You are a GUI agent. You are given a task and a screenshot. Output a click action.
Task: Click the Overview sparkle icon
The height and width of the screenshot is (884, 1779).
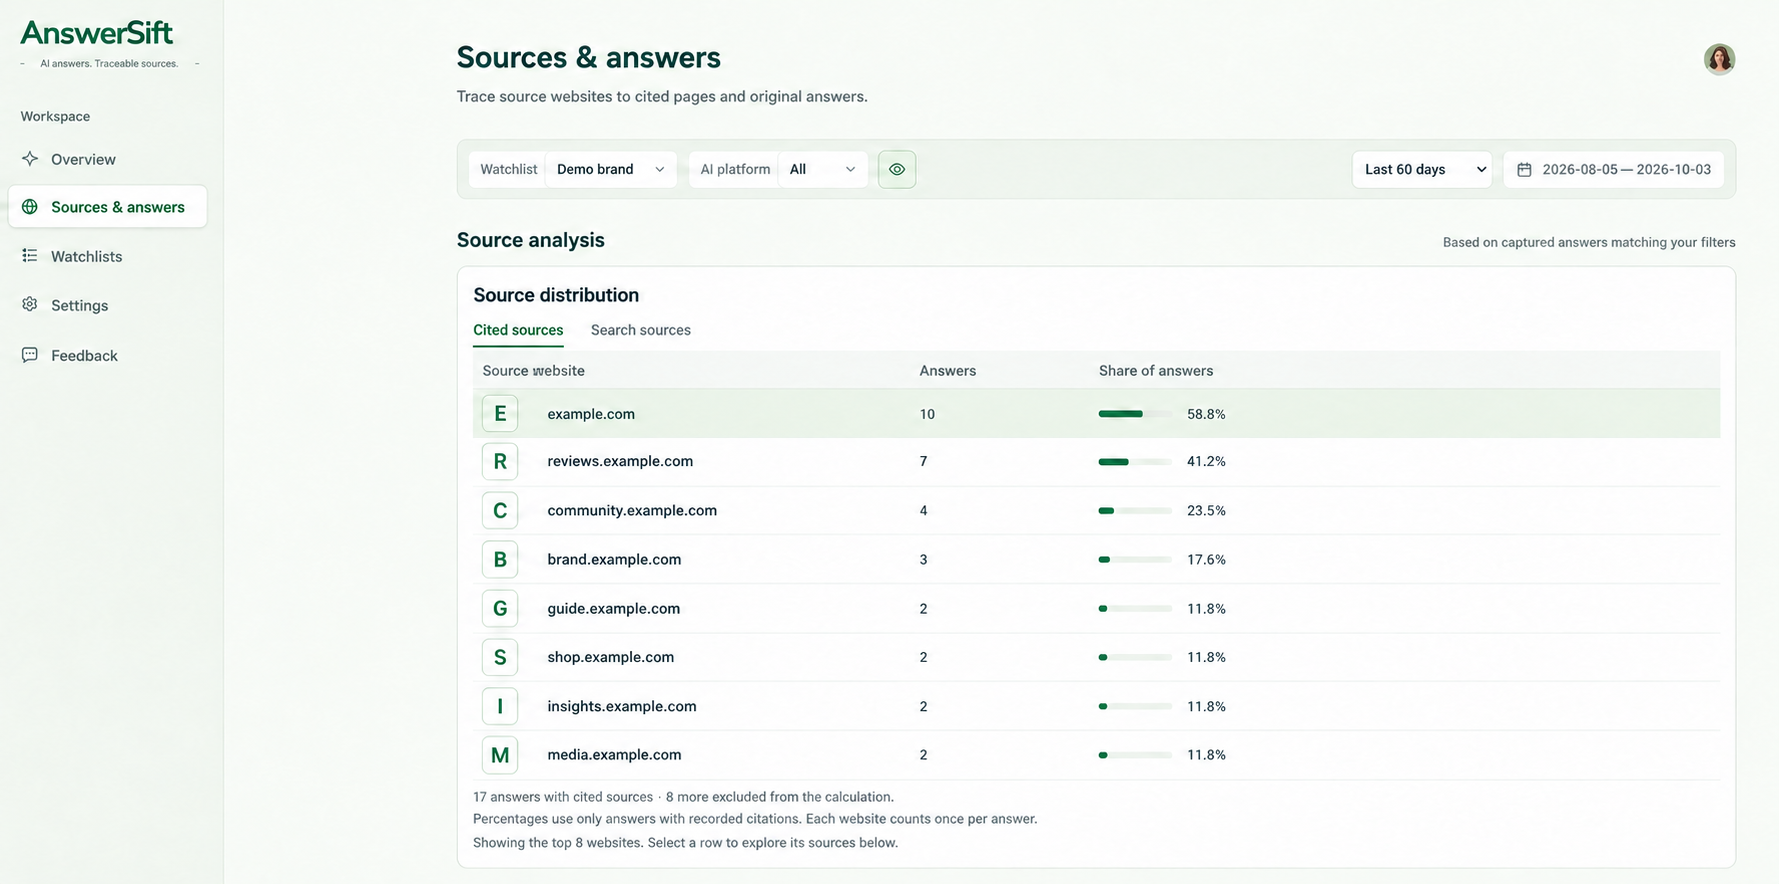point(30,159)
